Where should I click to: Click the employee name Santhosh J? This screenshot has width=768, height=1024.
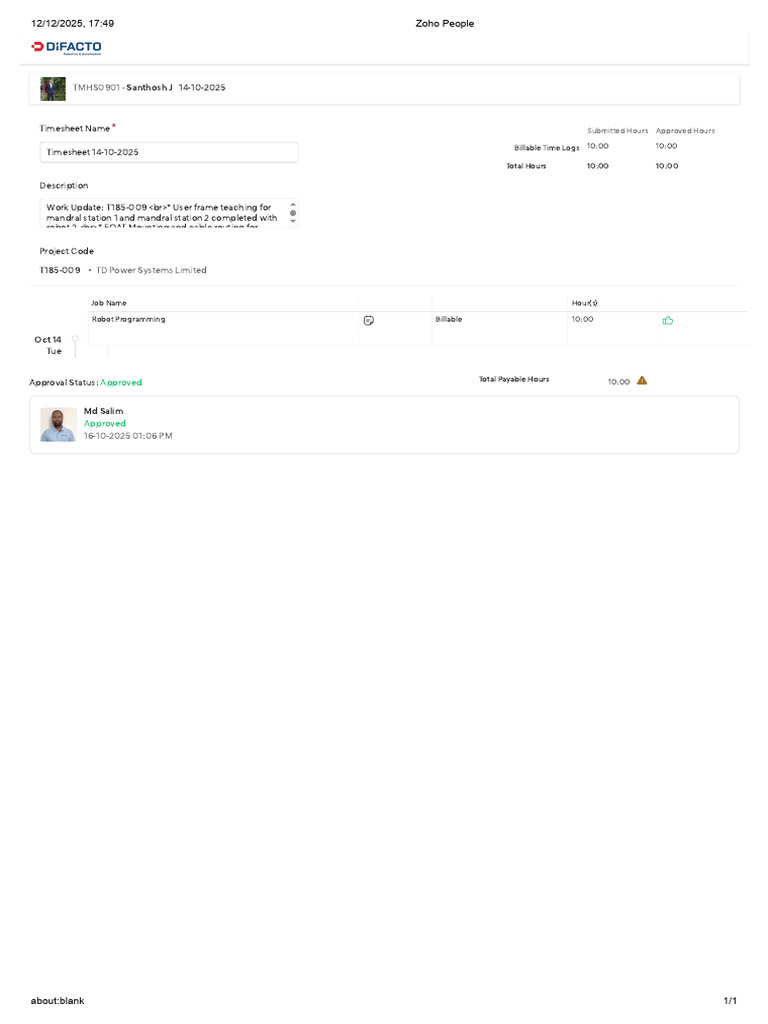[150, 88]
